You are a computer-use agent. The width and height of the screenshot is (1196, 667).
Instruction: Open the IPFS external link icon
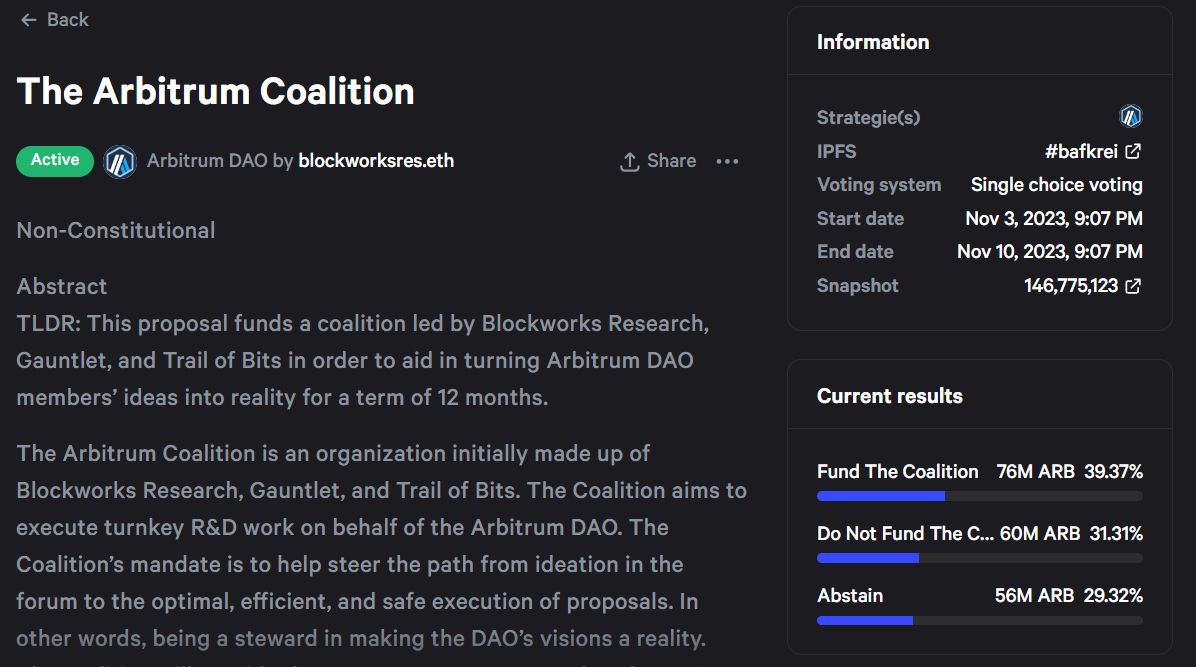coord(1133,151)
